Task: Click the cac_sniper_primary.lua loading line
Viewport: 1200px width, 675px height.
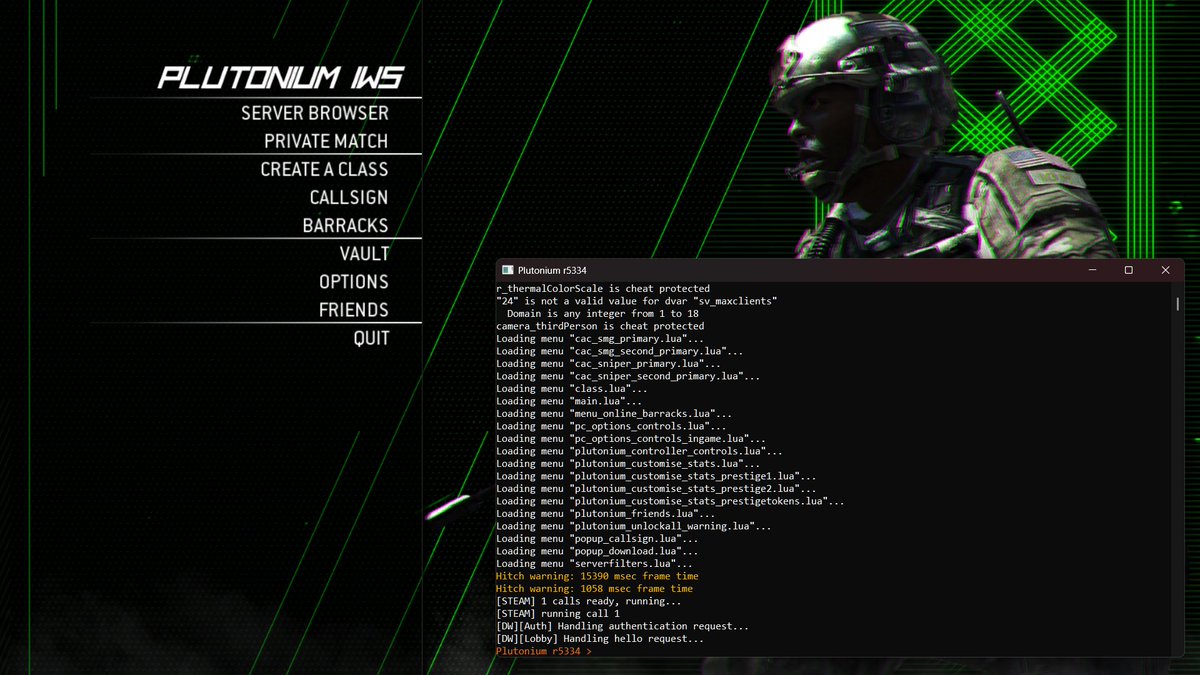Action: coord(609,364)
